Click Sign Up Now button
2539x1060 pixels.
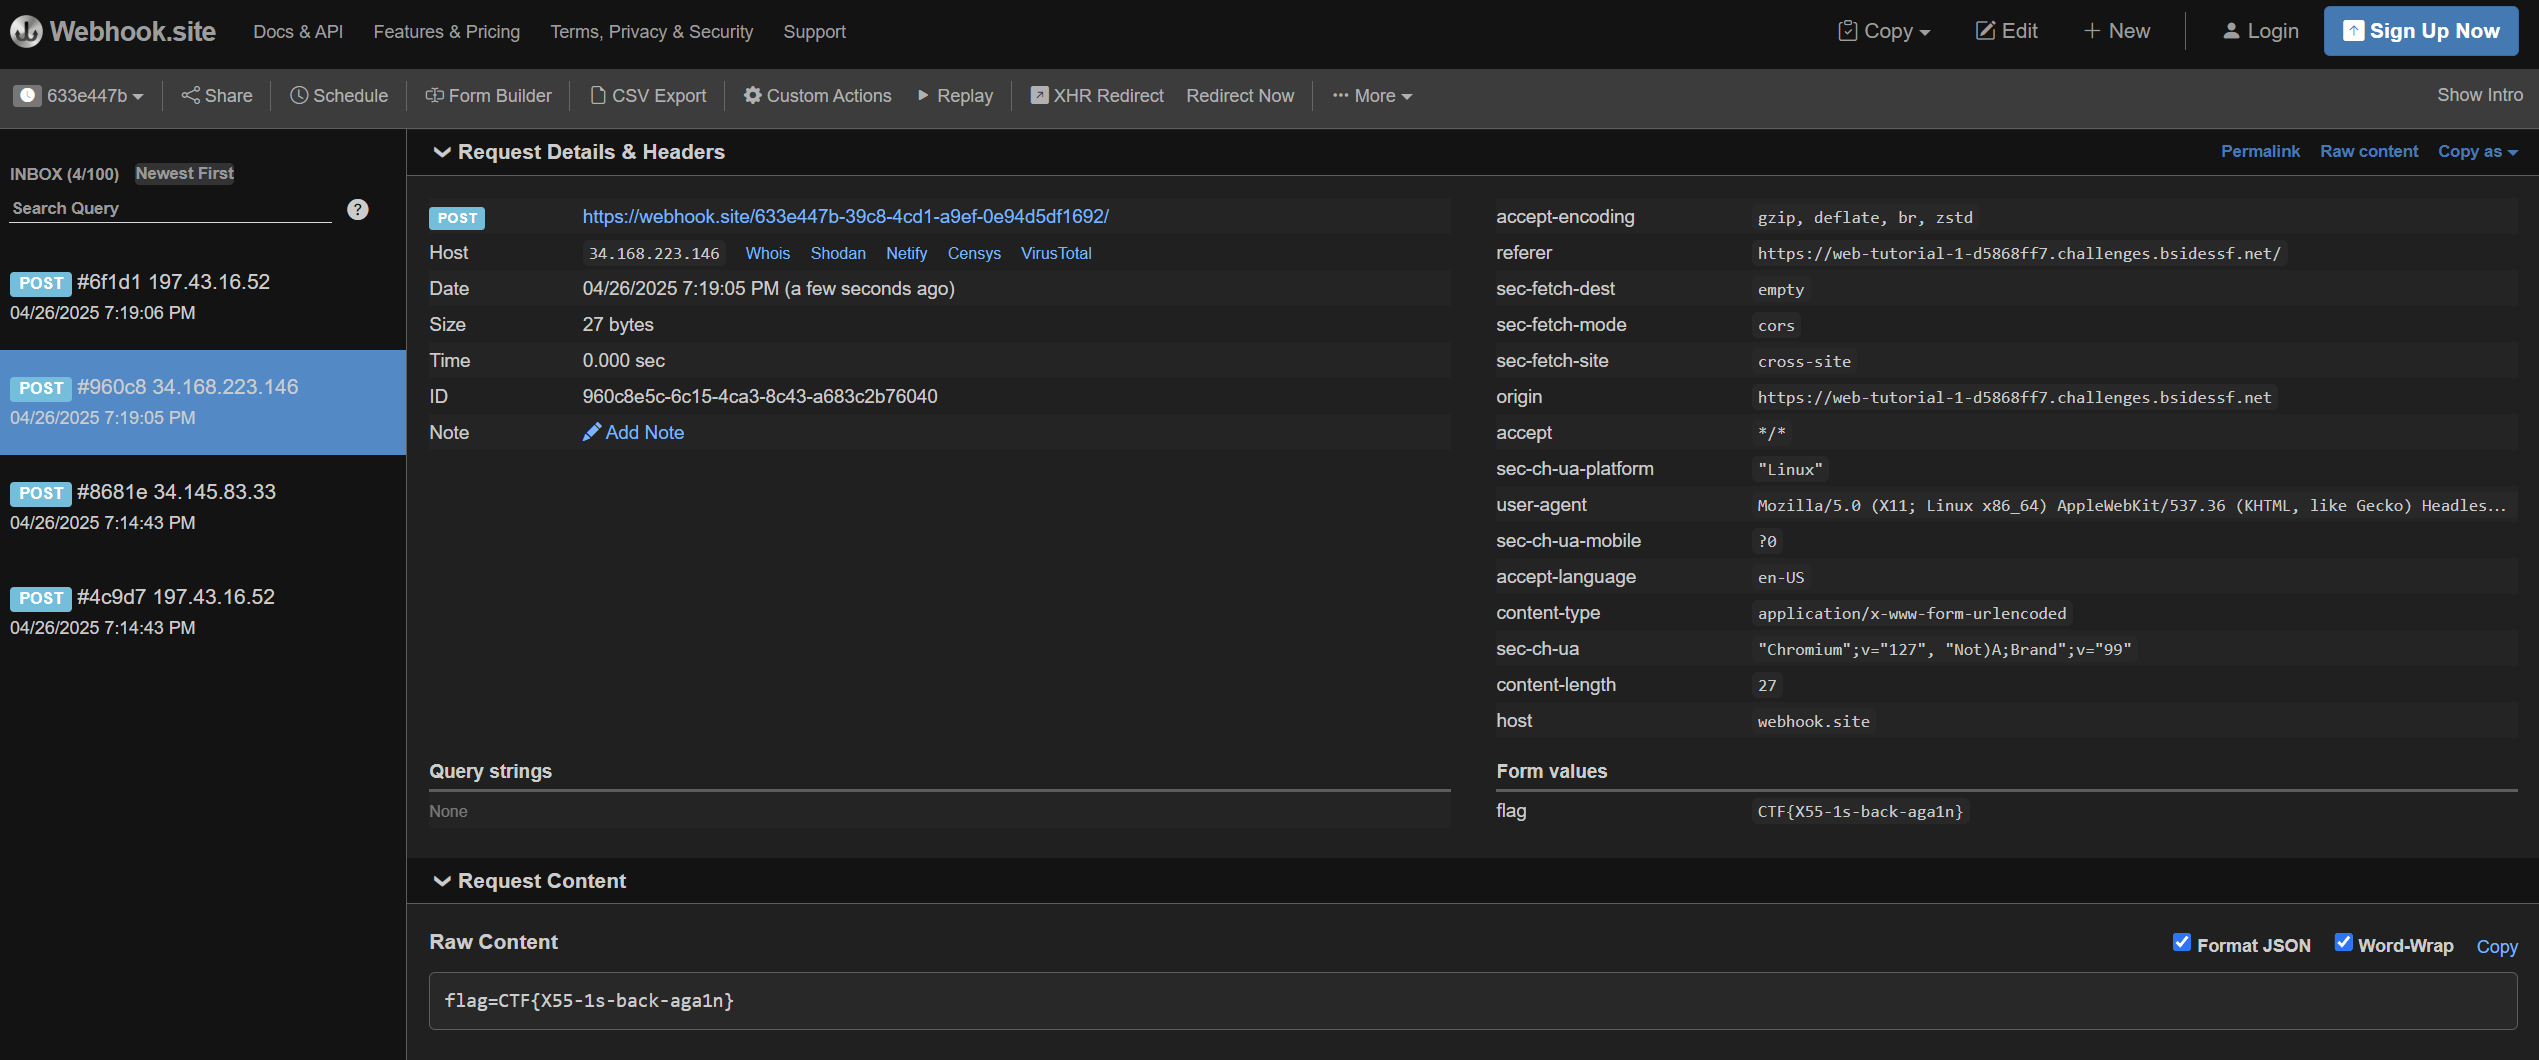[2420, 31]
